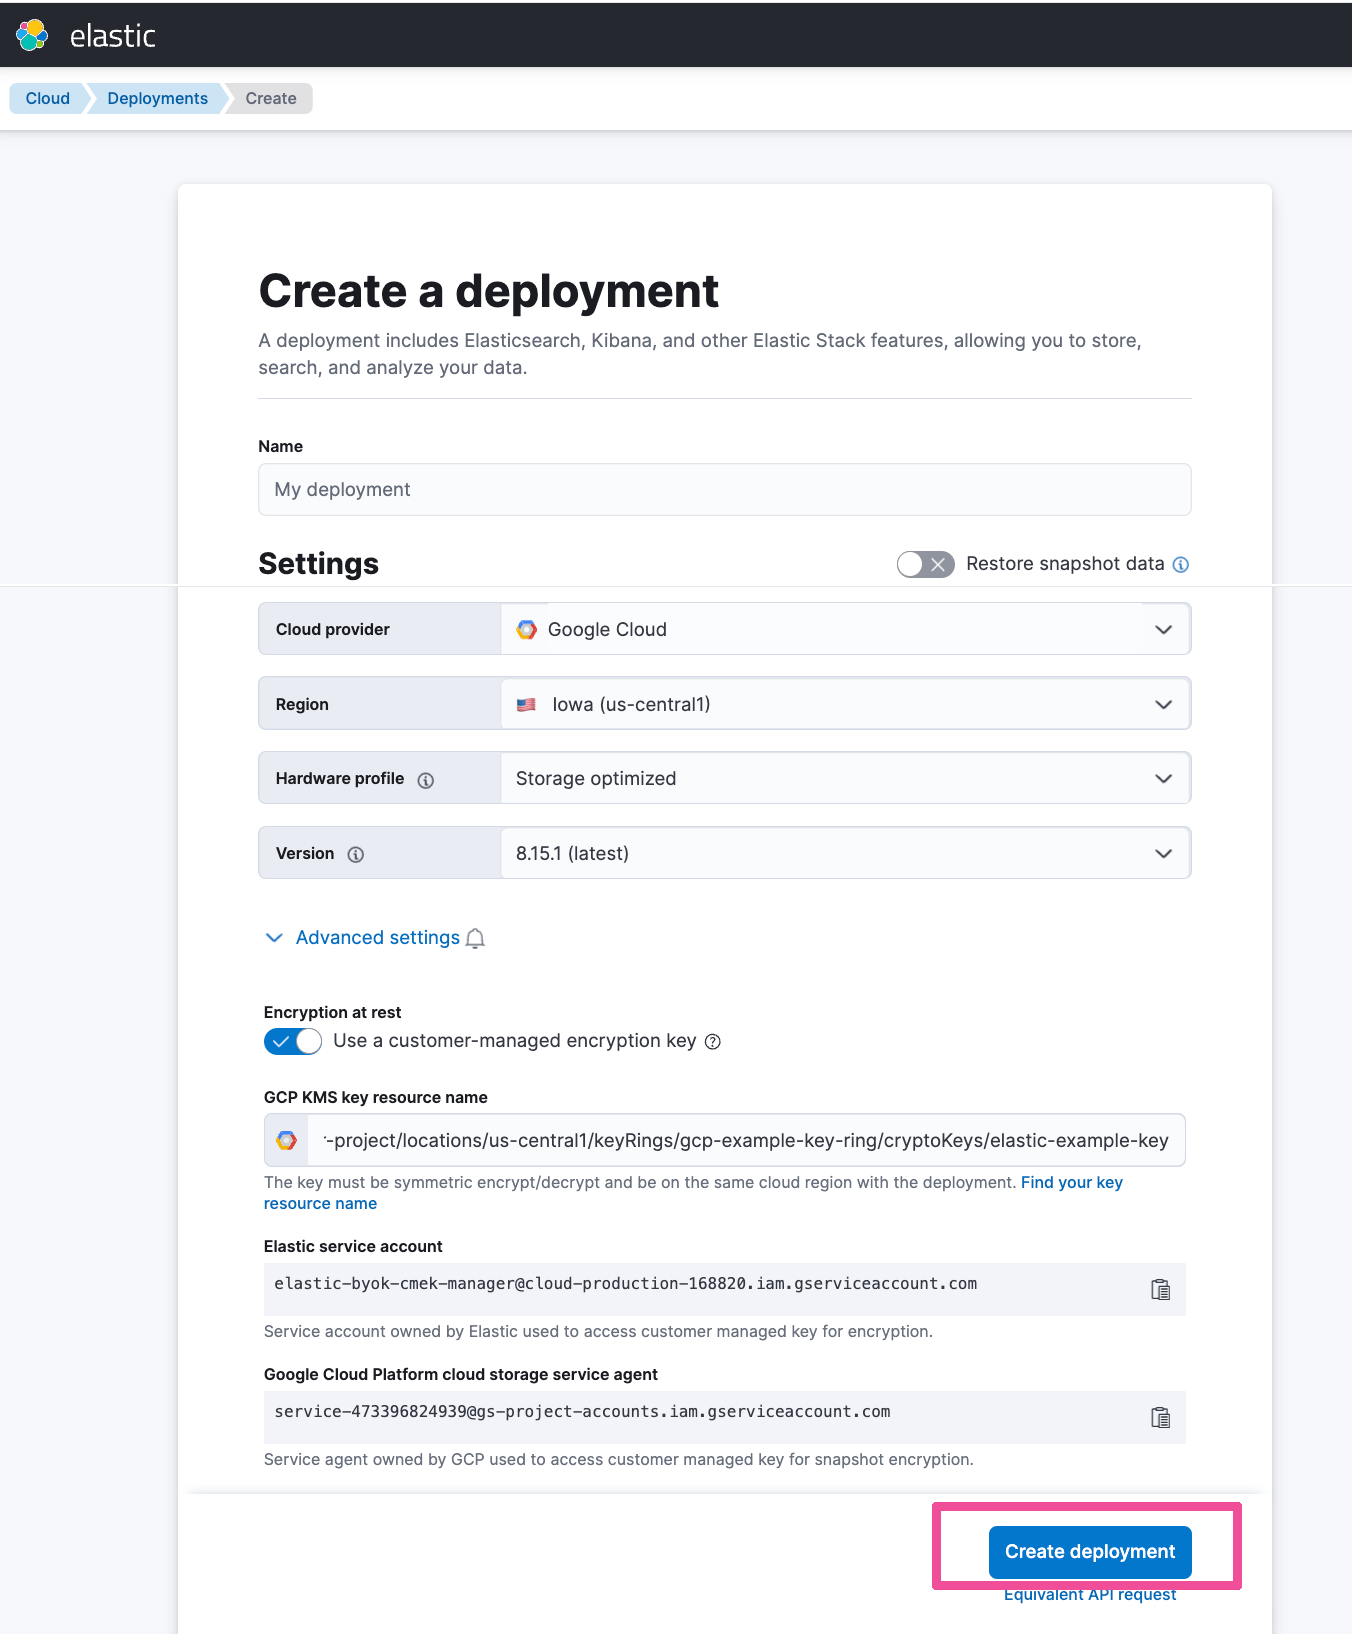Screen dimensions: 1352x1644
Task: Click the Google Cloud Platform cloud storage service agent label
Action: point(461,1375)
